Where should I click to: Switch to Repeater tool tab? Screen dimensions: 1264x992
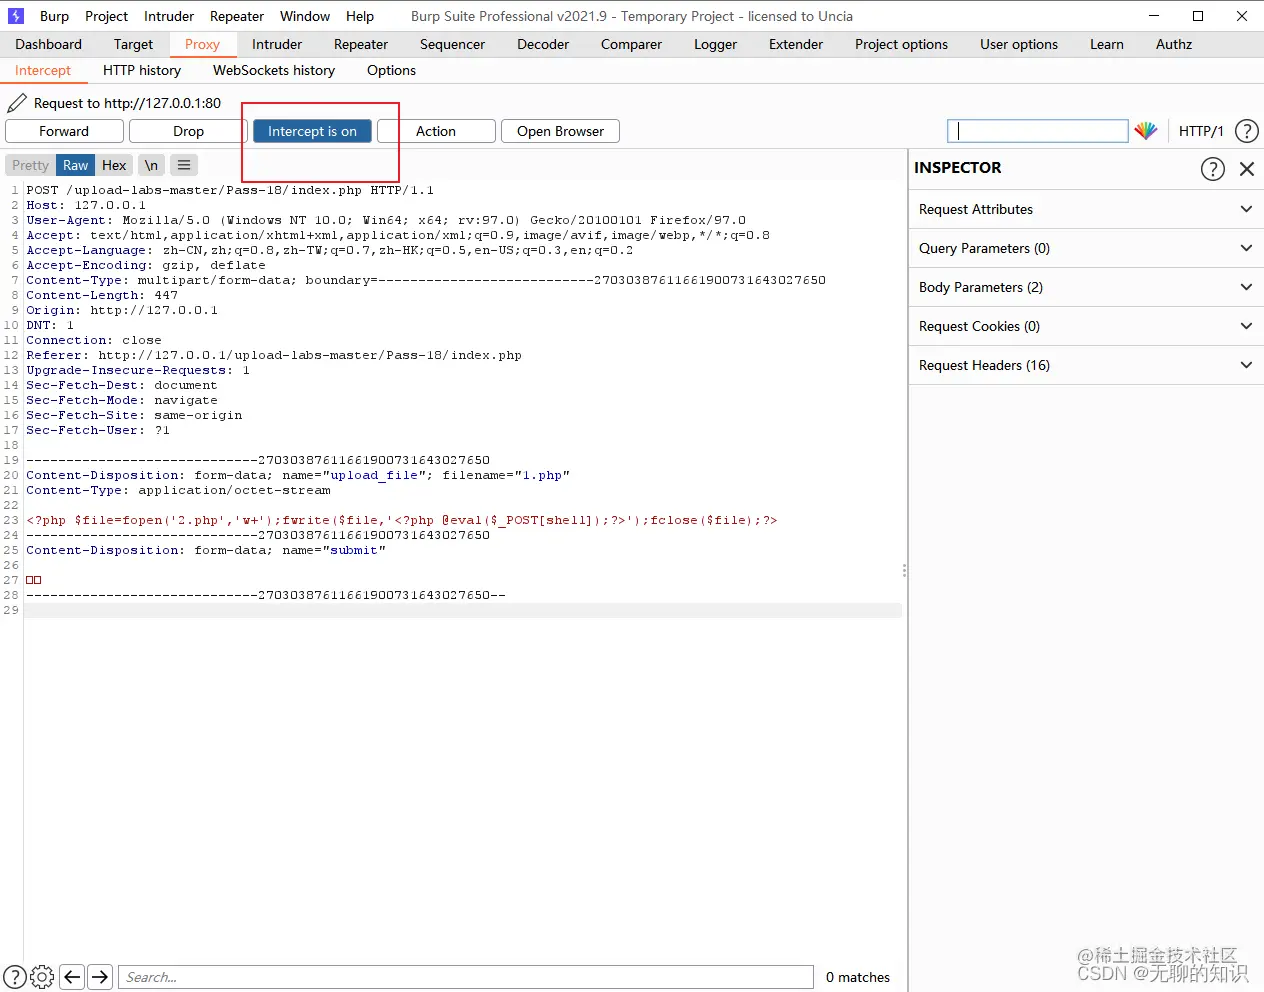point(361,44)
